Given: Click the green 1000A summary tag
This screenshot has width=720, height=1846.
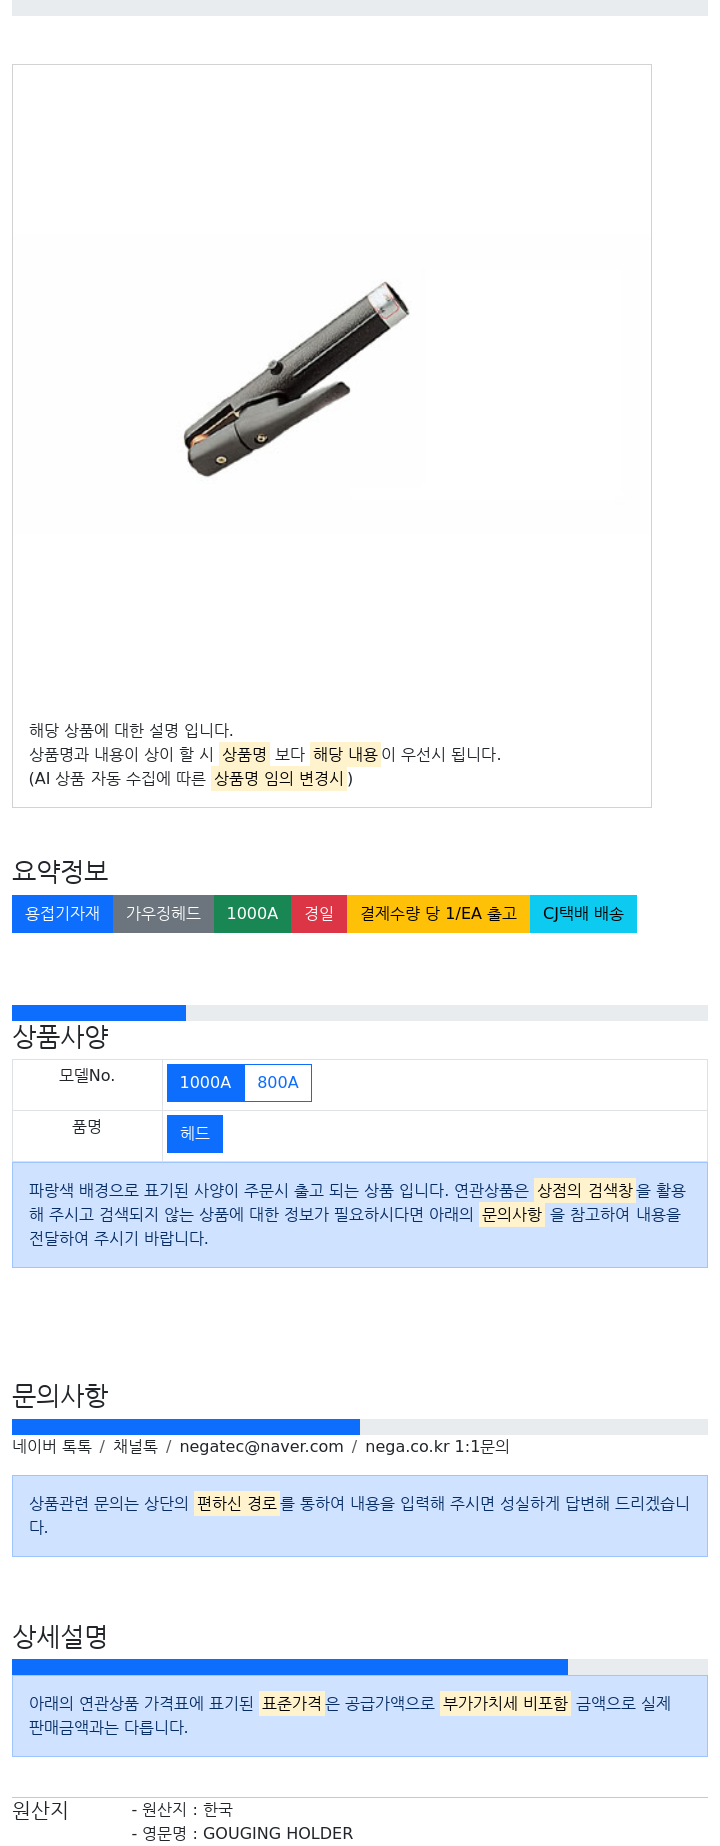Looking at the screenshot, I should [x=252, y=914].
